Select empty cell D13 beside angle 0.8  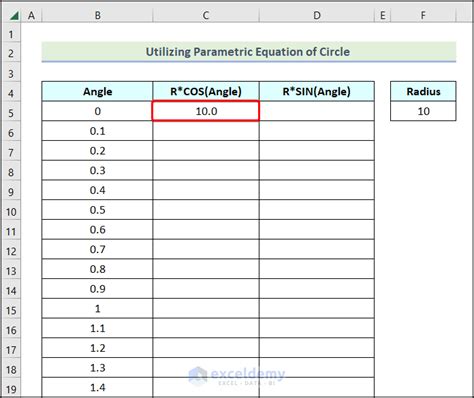[317, 269]
